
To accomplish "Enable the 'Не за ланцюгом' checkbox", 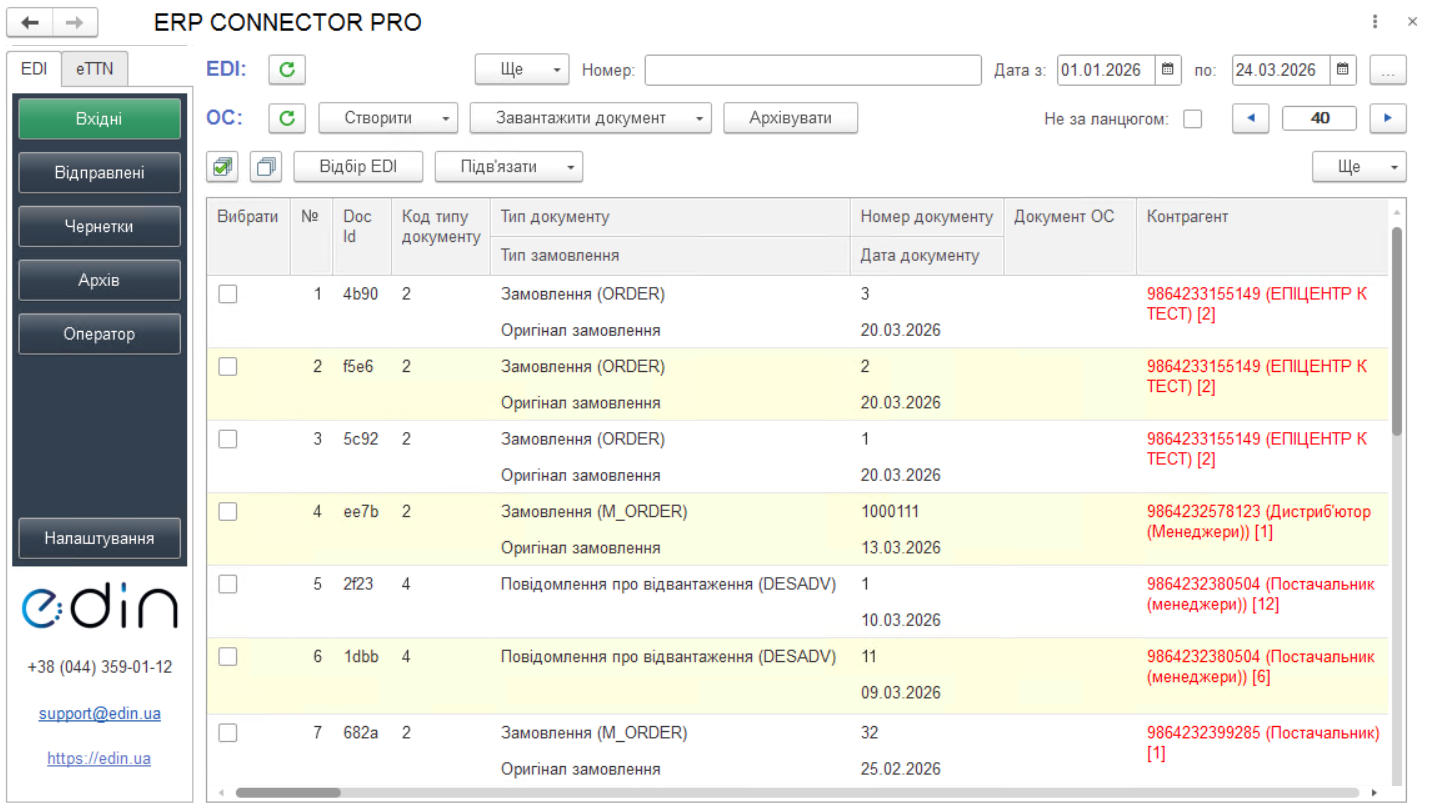I will 1192,119.
